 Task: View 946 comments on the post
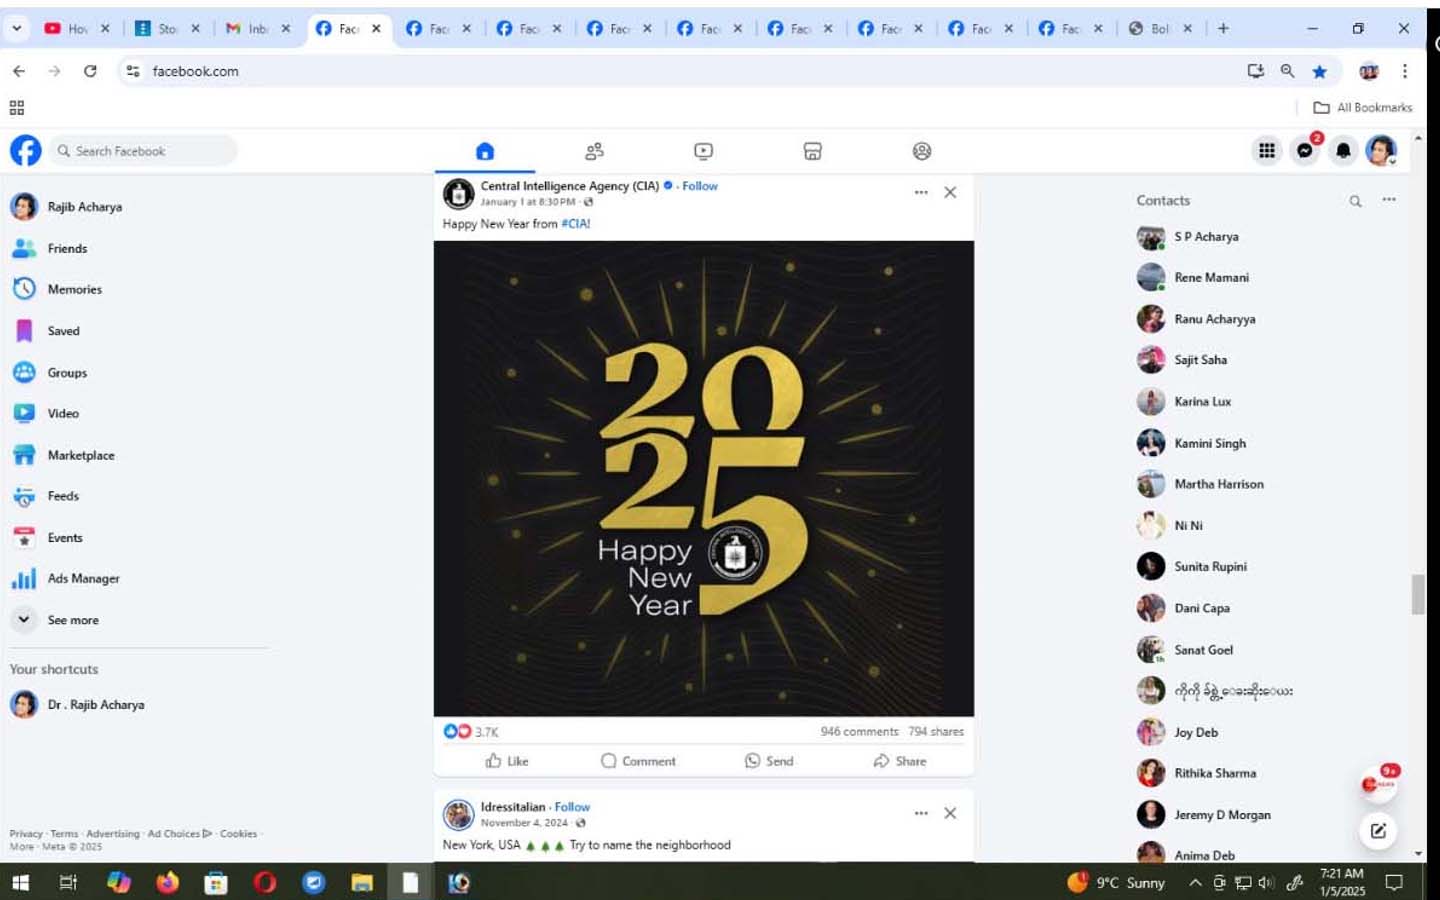(x=859, y=732)
